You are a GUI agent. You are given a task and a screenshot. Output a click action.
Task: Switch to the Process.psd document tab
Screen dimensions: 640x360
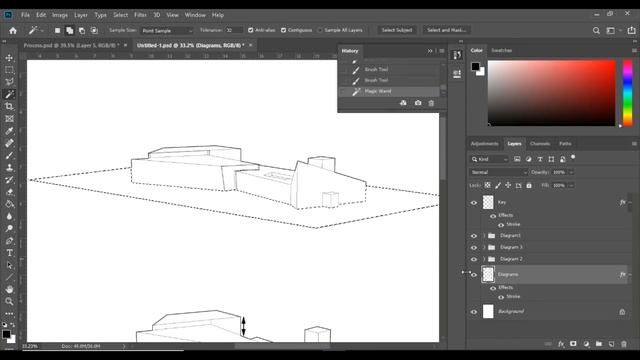click(71, 45)
